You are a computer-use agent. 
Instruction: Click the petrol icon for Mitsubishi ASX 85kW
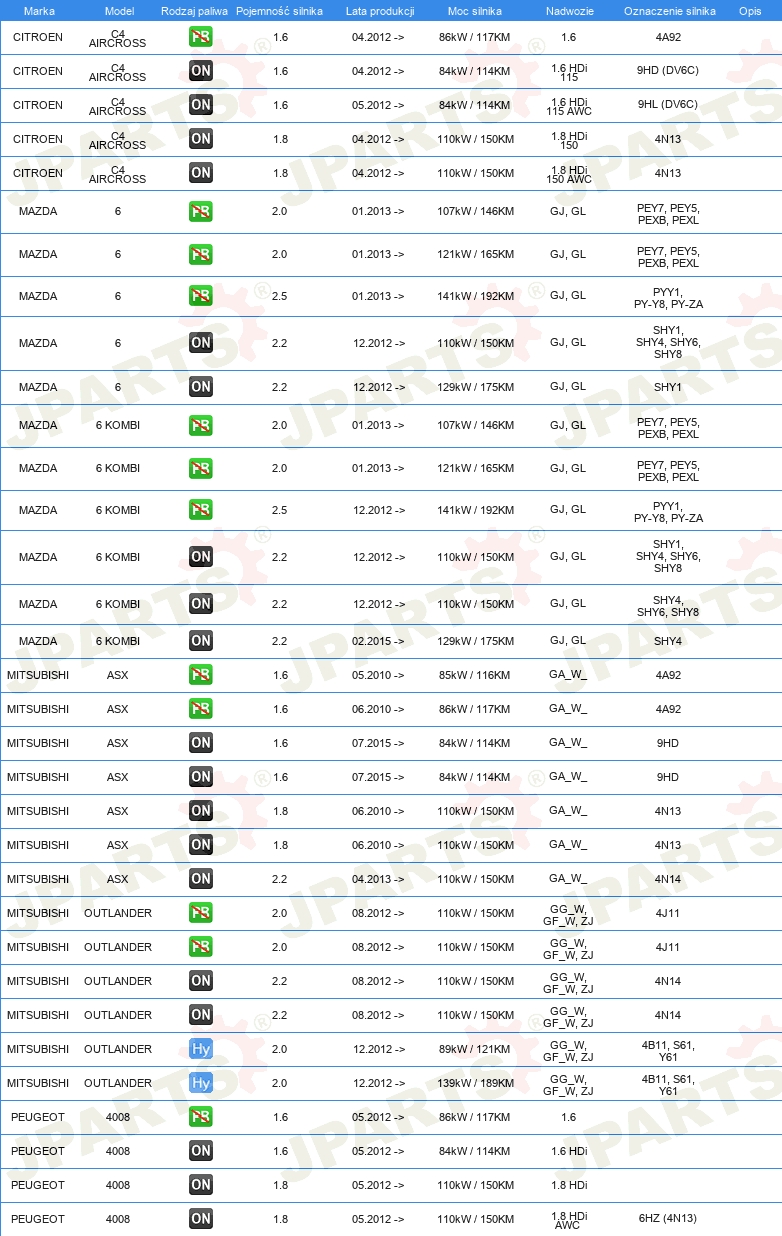(201, 675)
